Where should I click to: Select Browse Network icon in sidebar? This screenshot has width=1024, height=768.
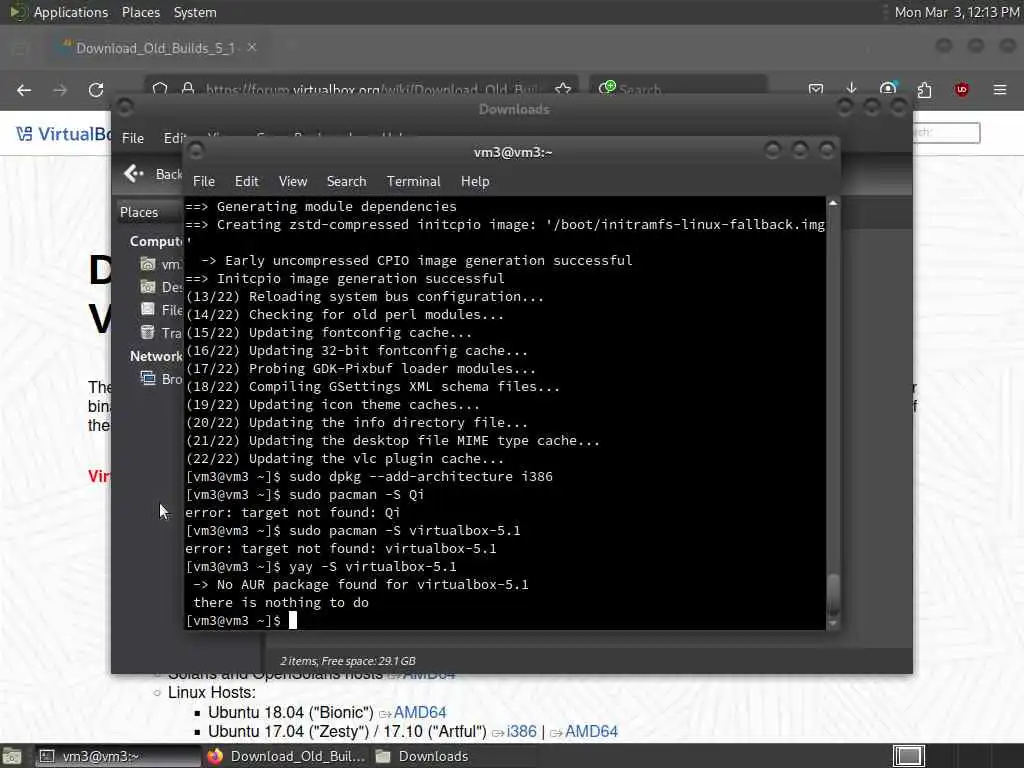[x=148, y=379]
